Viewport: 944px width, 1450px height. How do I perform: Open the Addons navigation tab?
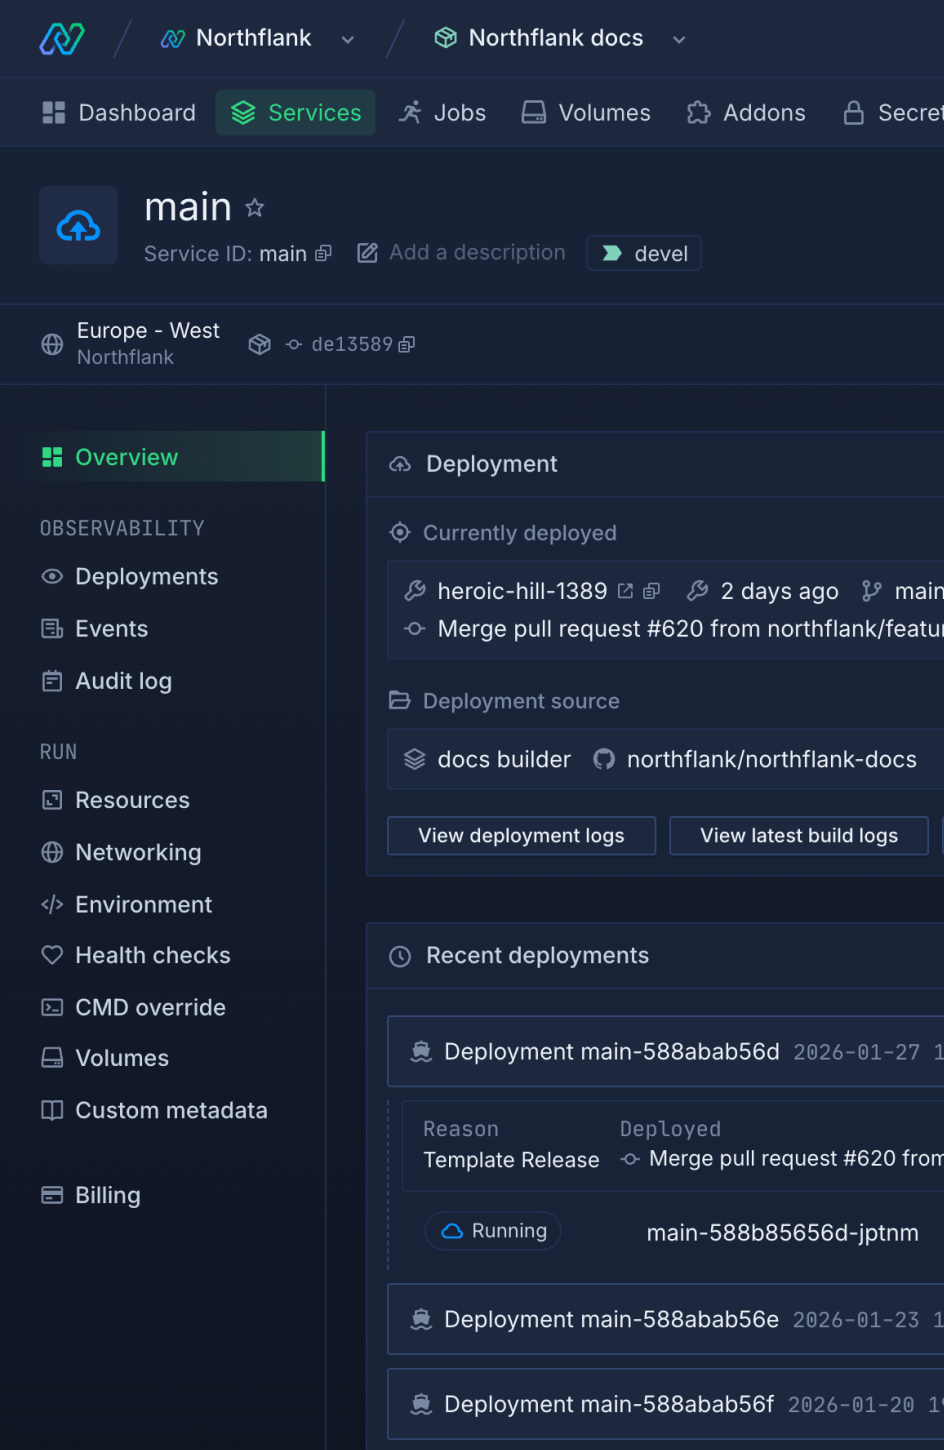pos(745,113)
